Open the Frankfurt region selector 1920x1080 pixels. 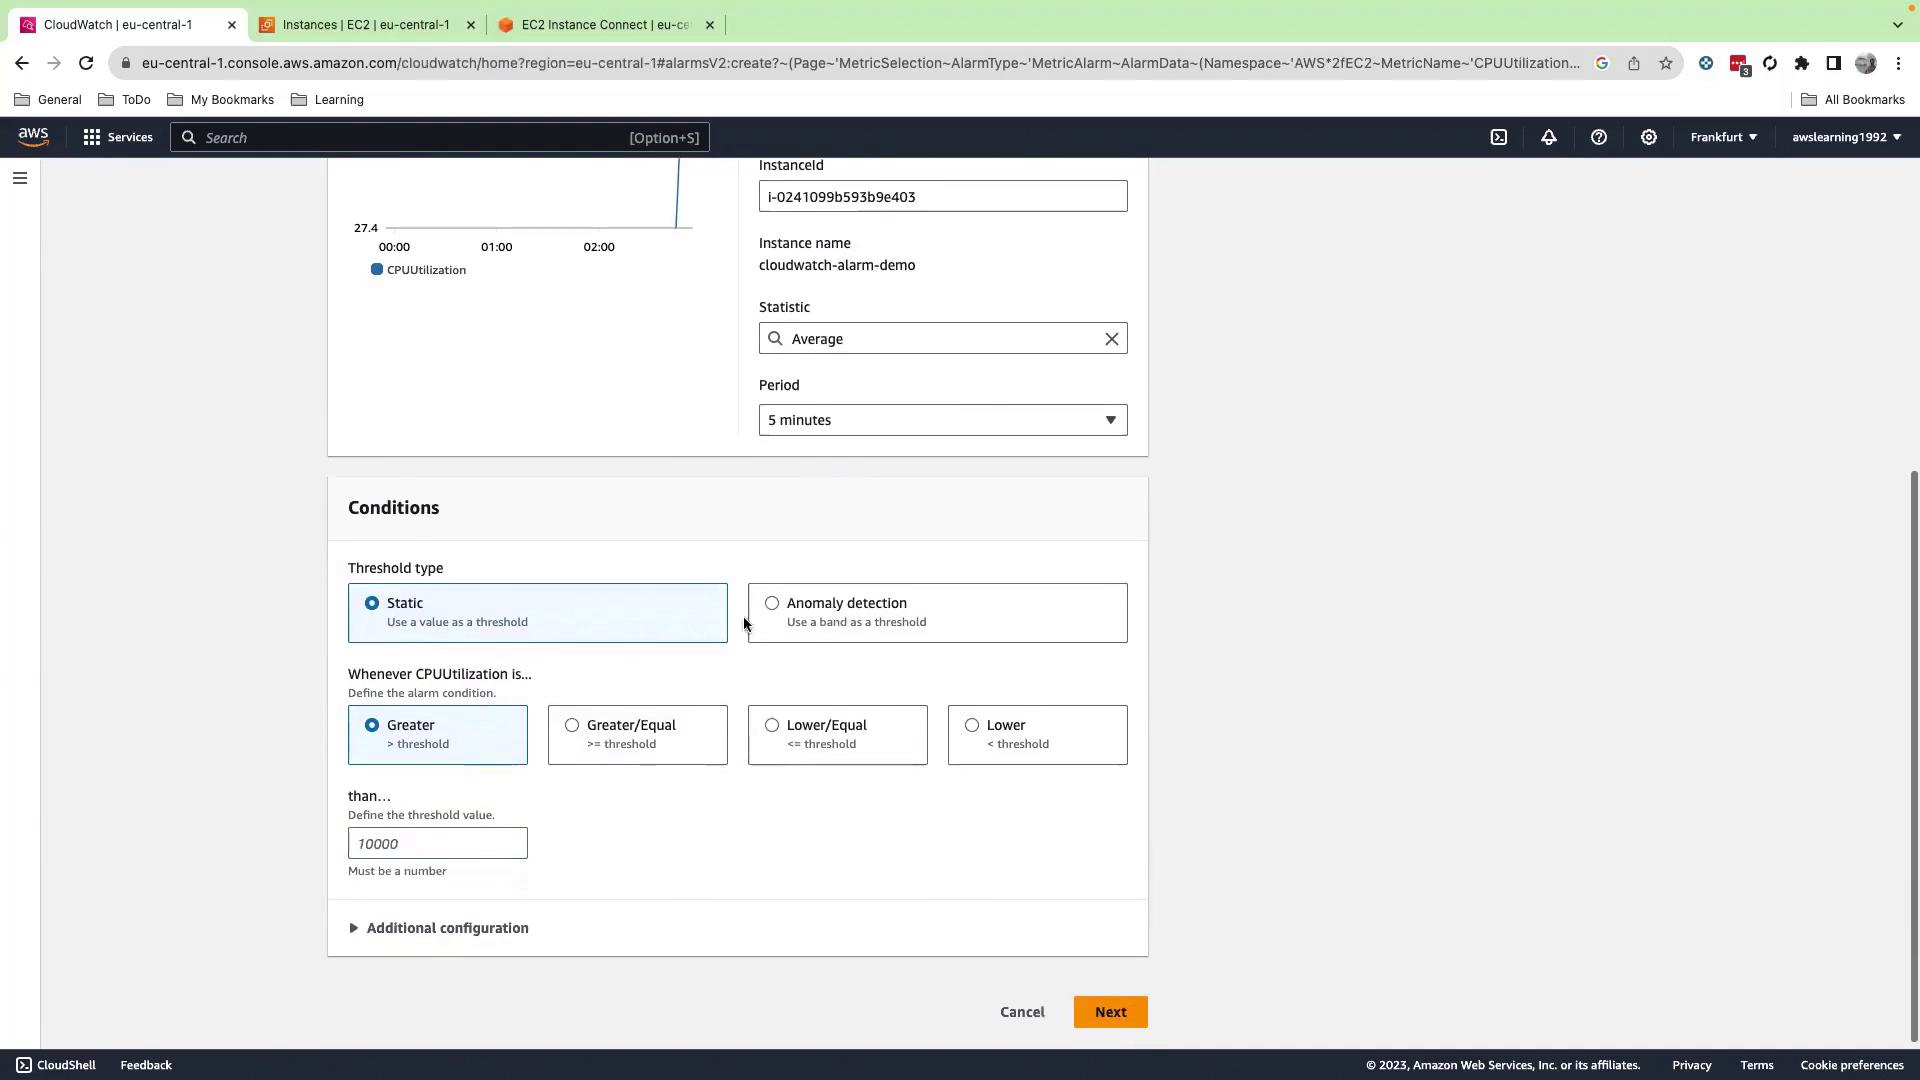[1723, 137]
